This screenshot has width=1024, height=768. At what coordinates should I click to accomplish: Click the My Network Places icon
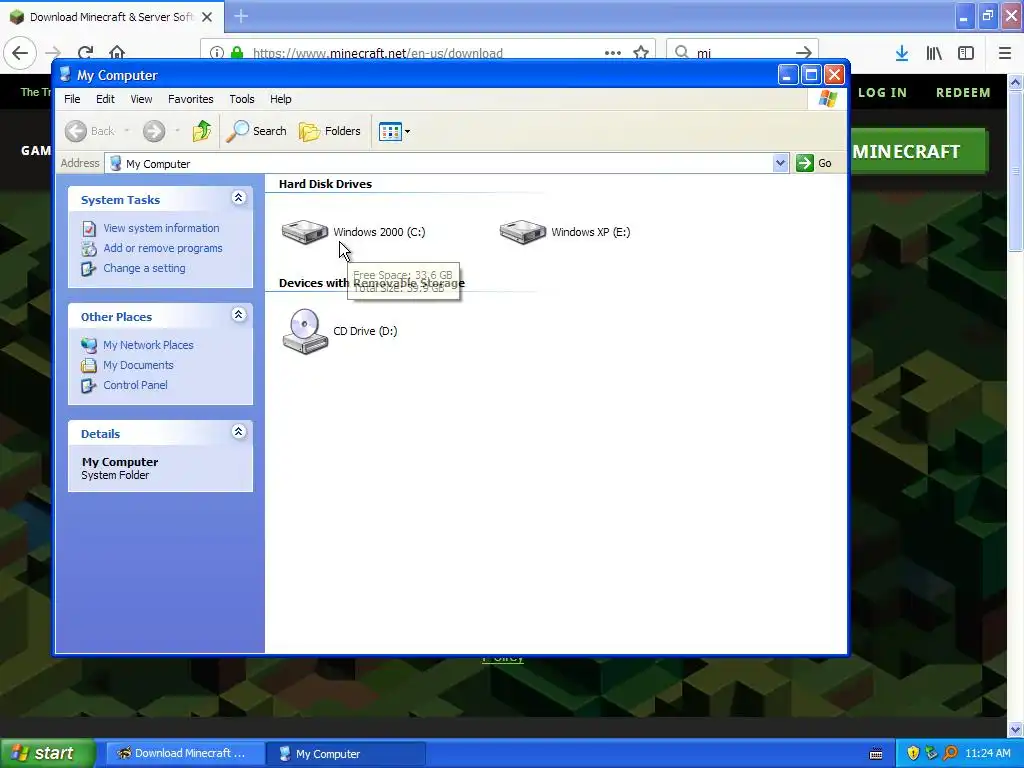tap(89, 345)
